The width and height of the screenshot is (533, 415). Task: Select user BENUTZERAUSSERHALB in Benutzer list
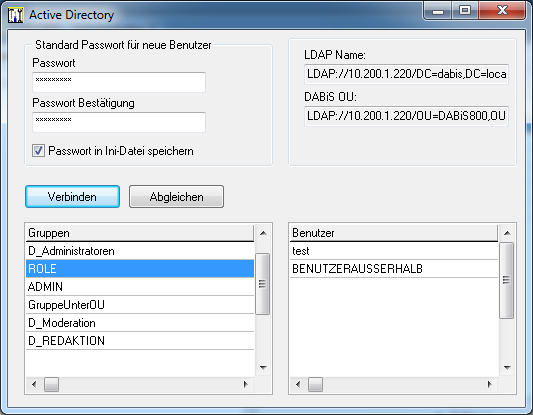pyautogui.click(x=394, y=269)
